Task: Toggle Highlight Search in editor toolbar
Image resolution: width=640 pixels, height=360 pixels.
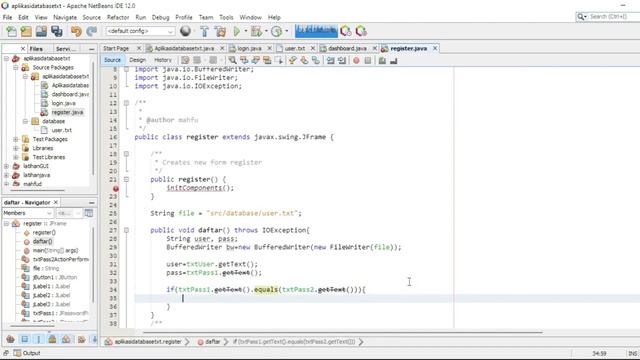Action: 267,60
